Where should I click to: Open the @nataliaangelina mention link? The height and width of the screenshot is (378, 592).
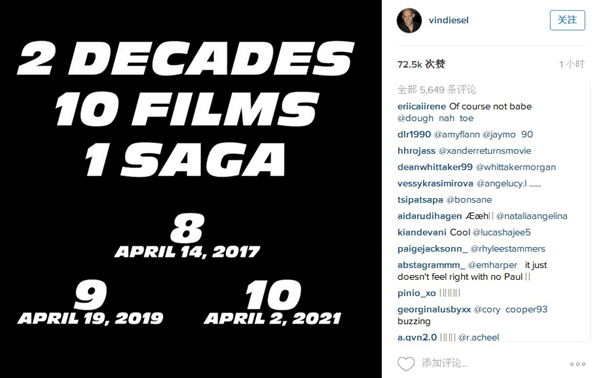(532, 216)
